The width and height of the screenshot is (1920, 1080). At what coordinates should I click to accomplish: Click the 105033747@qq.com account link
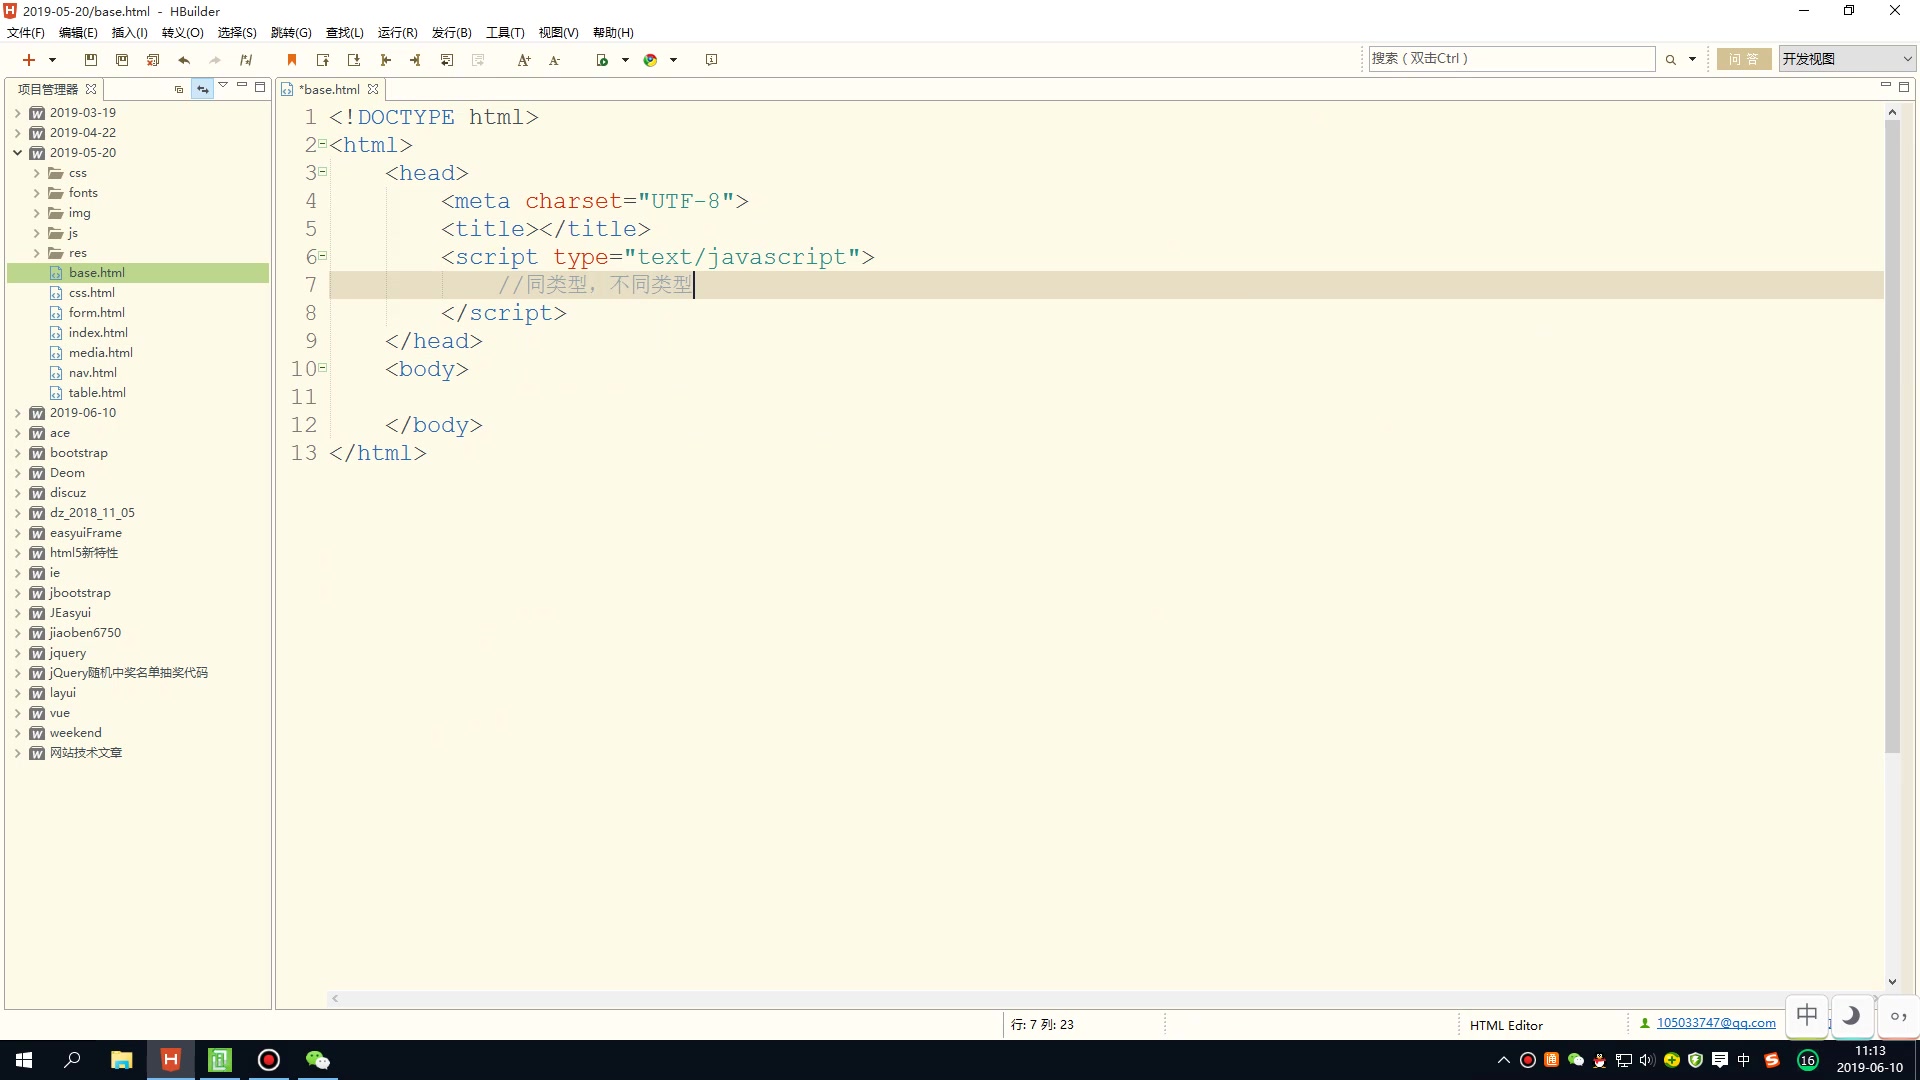tap(1716, 1022)
